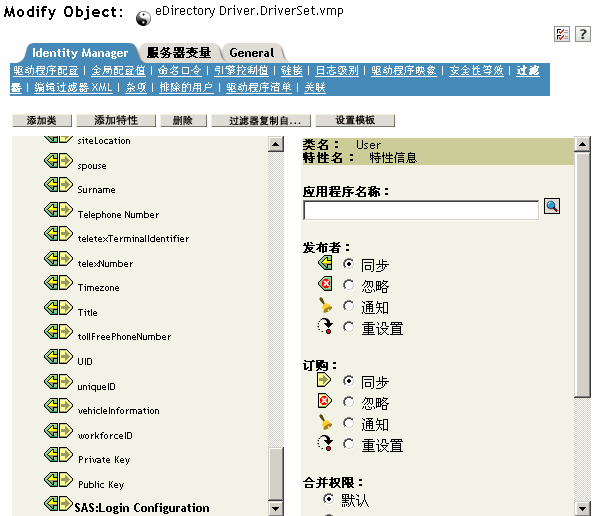The height and width of the screenshot is (516, 594).
Task: Click the sync icon beside workforceID
Action: (58, 430)
